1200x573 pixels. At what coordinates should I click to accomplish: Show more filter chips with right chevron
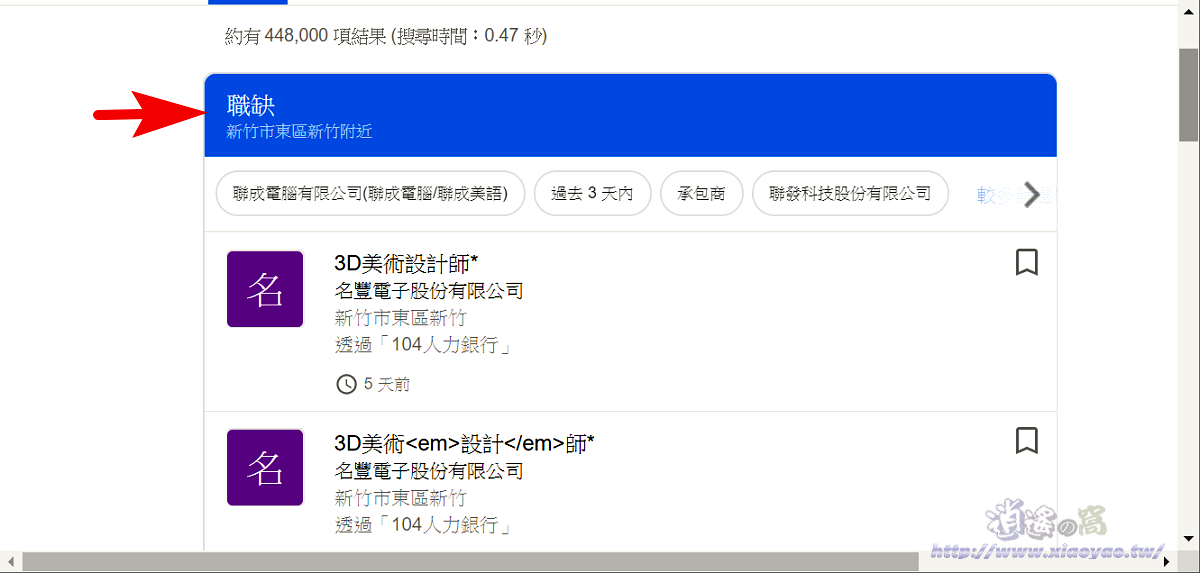[x=1033, y=194]
